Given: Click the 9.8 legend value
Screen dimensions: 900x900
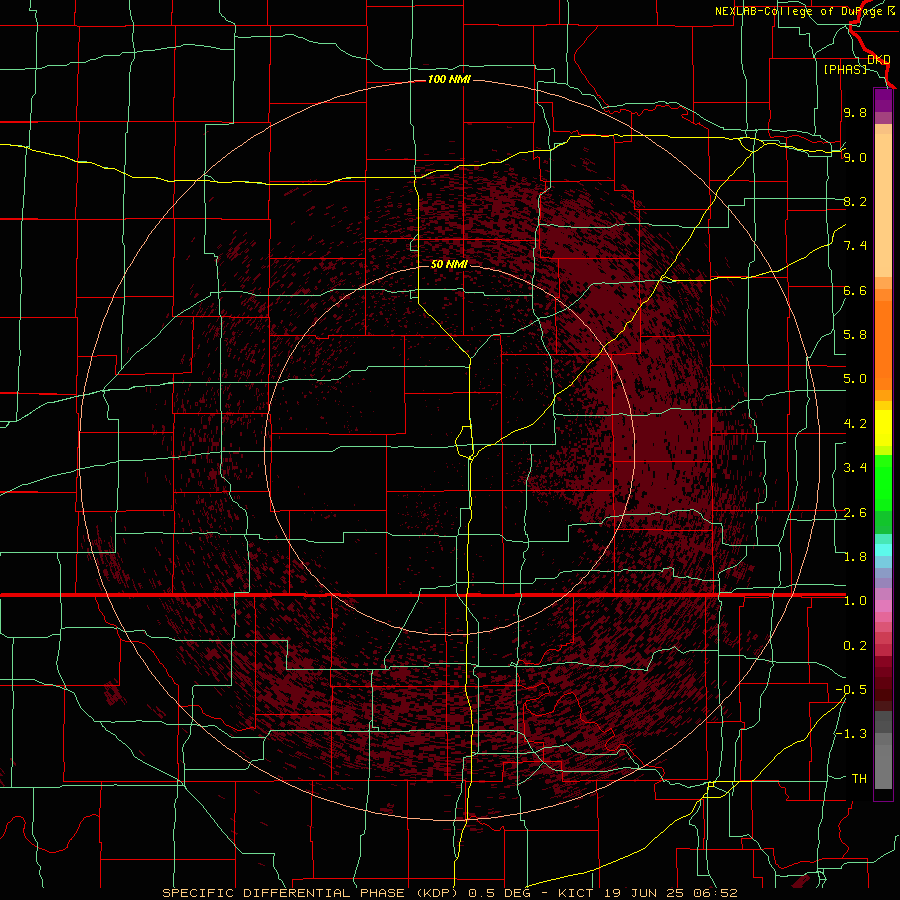Looking at the screenshot, I should [855, 112].
